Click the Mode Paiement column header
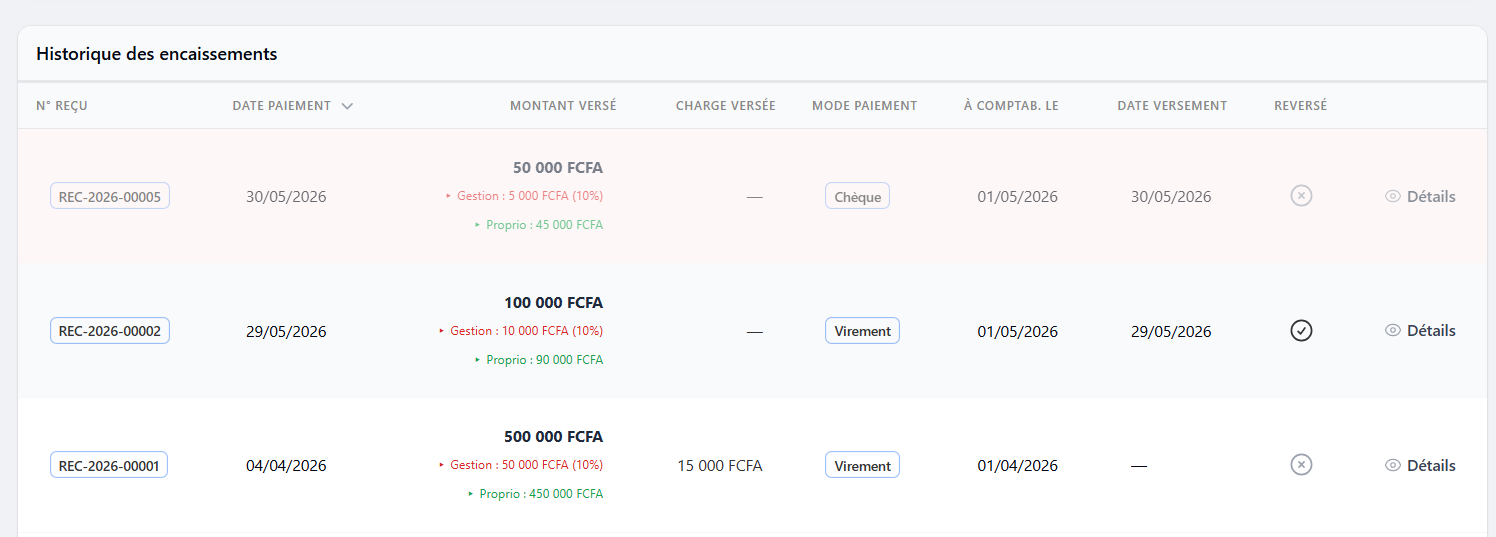Screen dimensions: 1496x537 pyautogui.click(x=864, y=105)
